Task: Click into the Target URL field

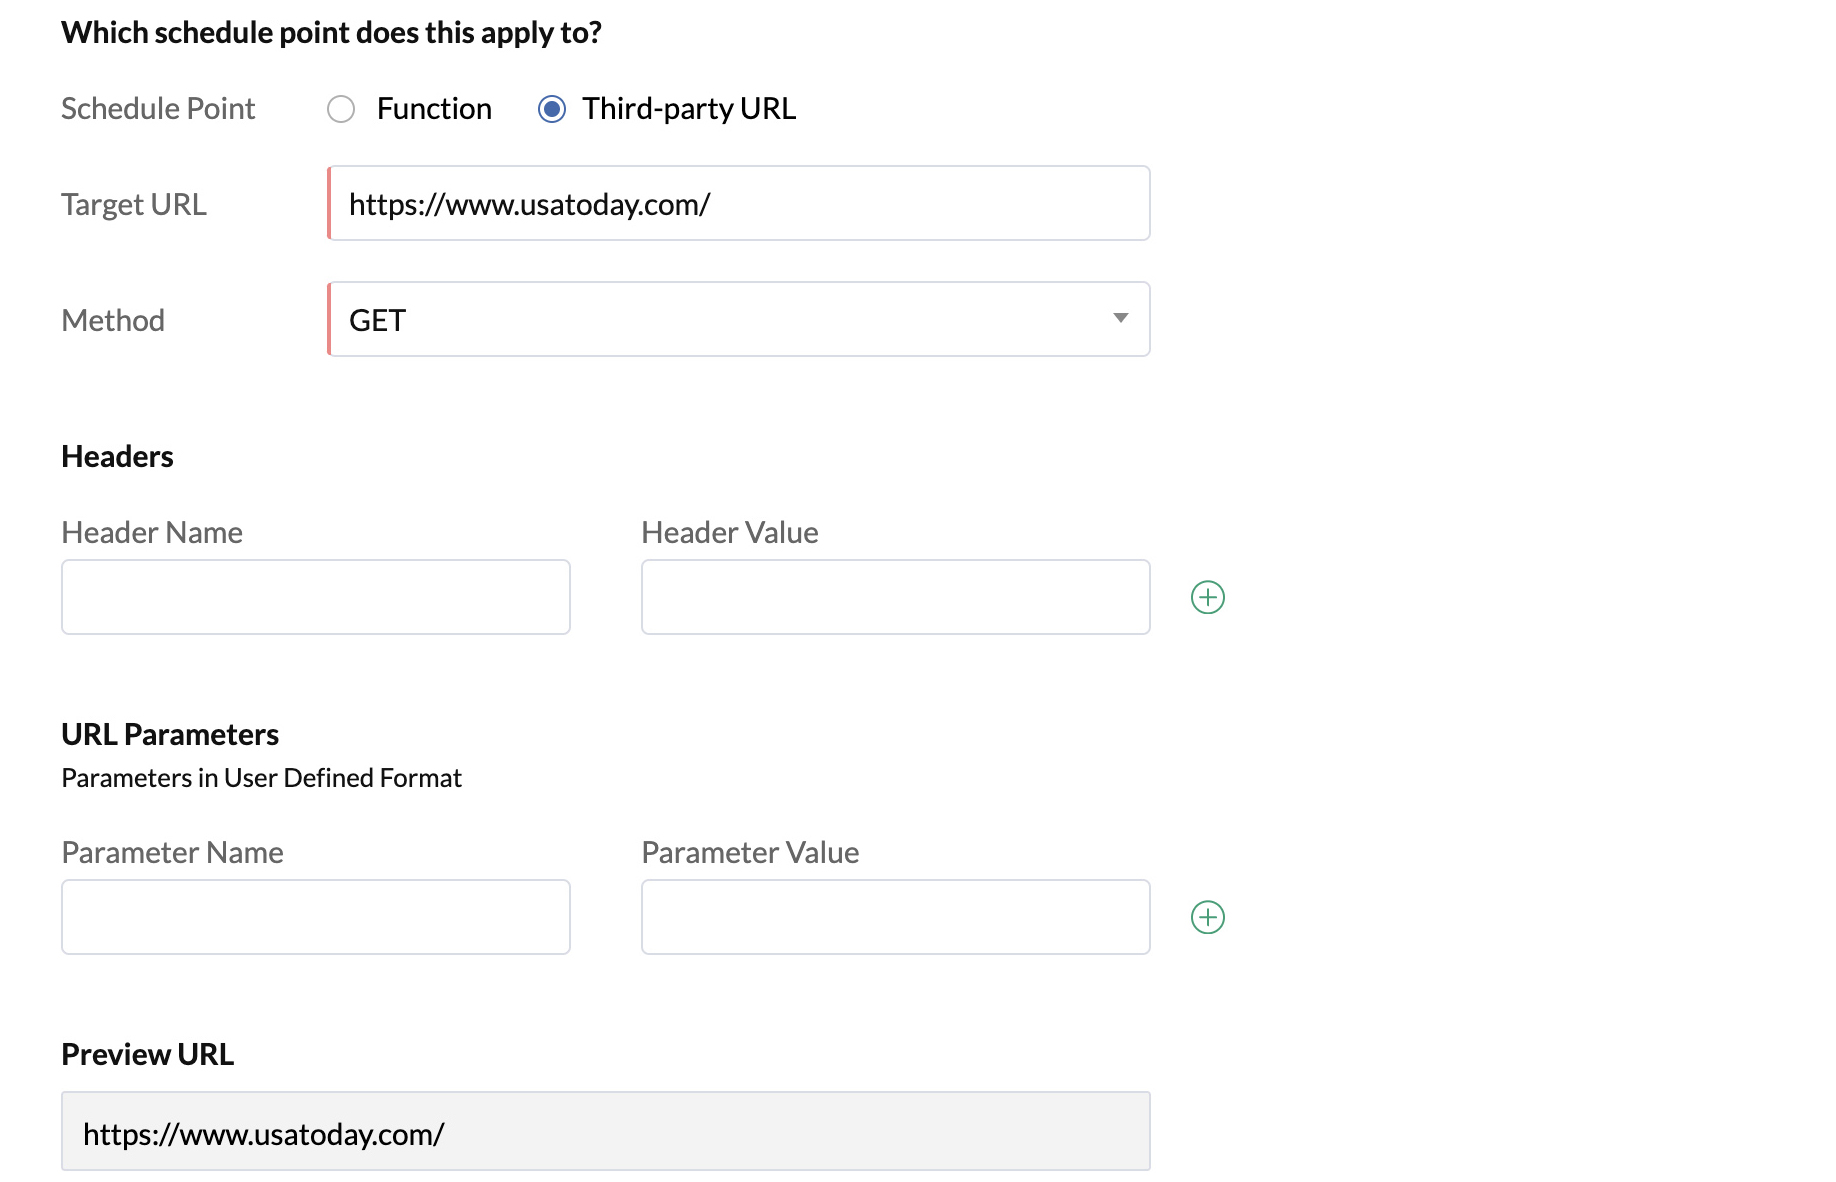Action: (738, 204)
